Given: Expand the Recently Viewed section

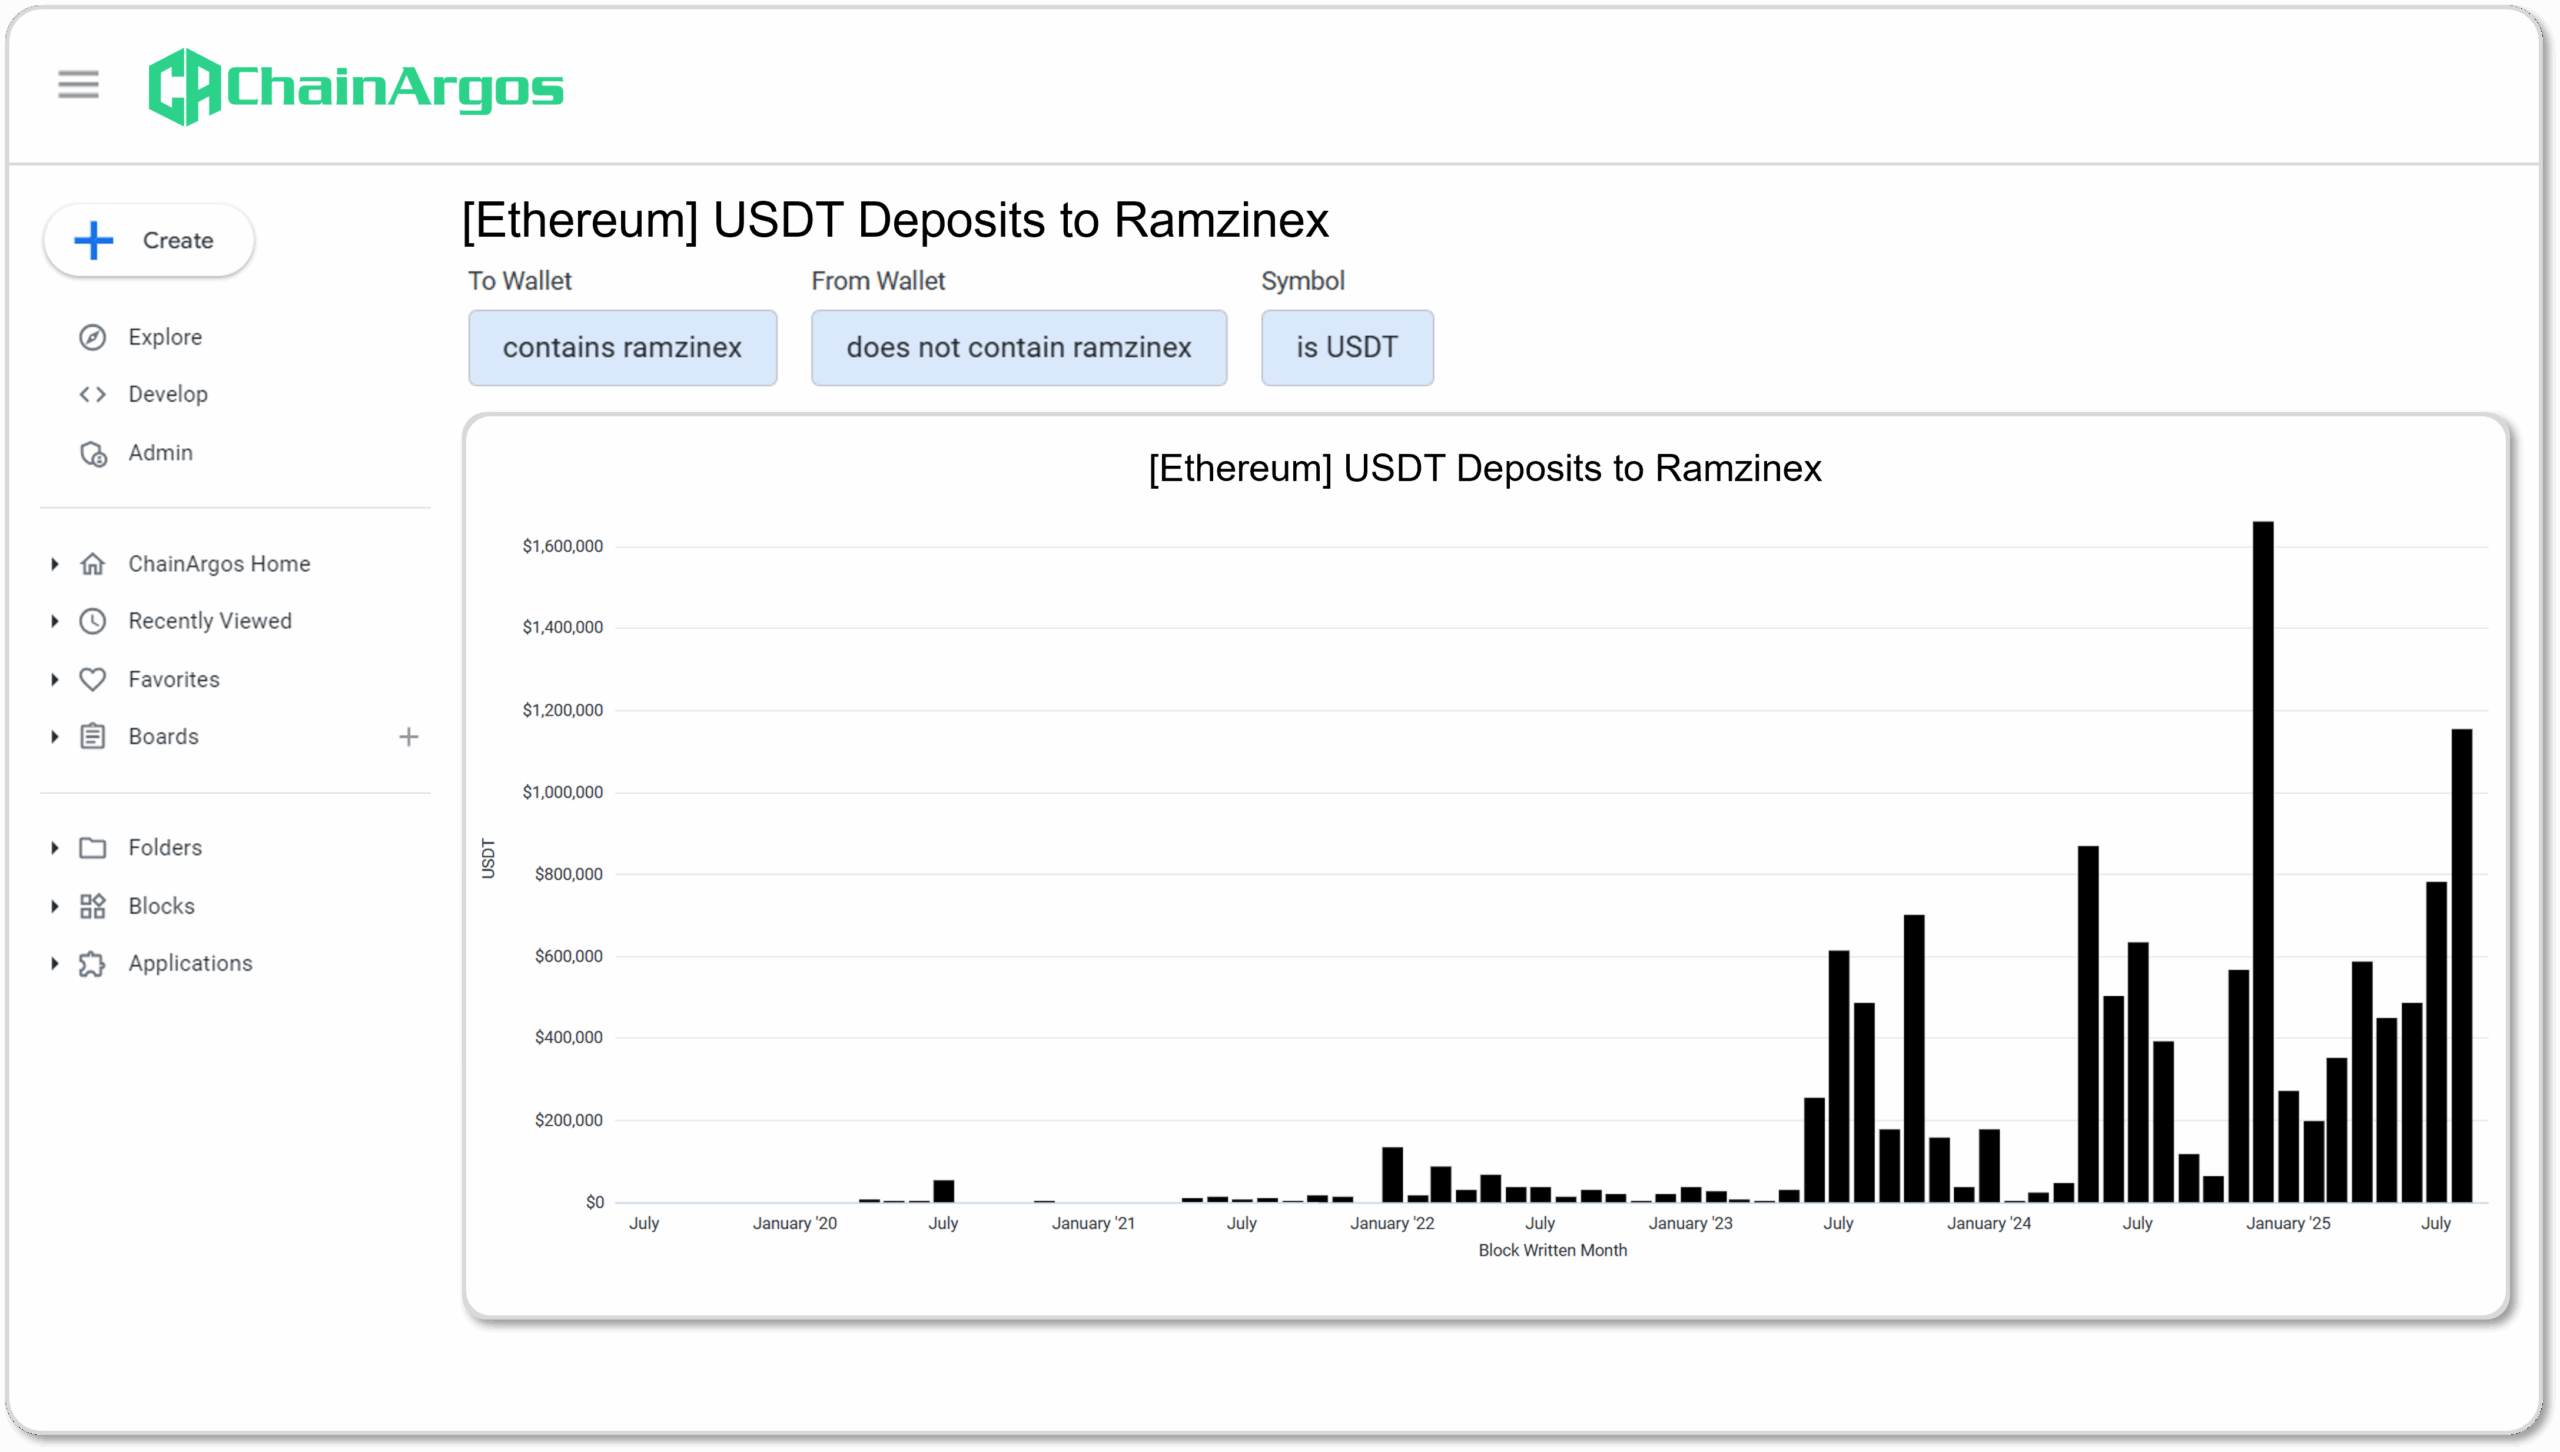Looking at the screenshot, I should [x=55, y=622].
